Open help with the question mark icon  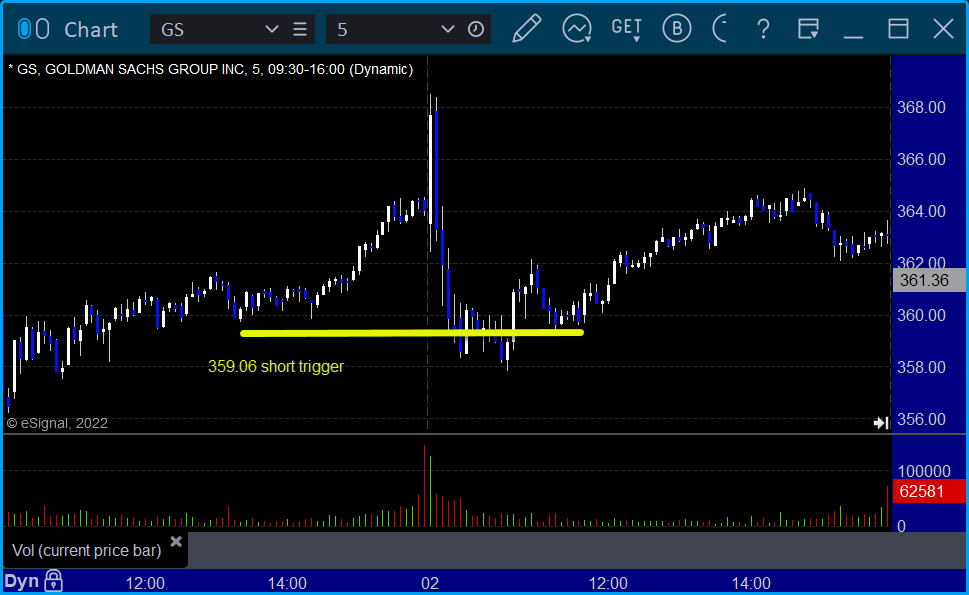763,28
